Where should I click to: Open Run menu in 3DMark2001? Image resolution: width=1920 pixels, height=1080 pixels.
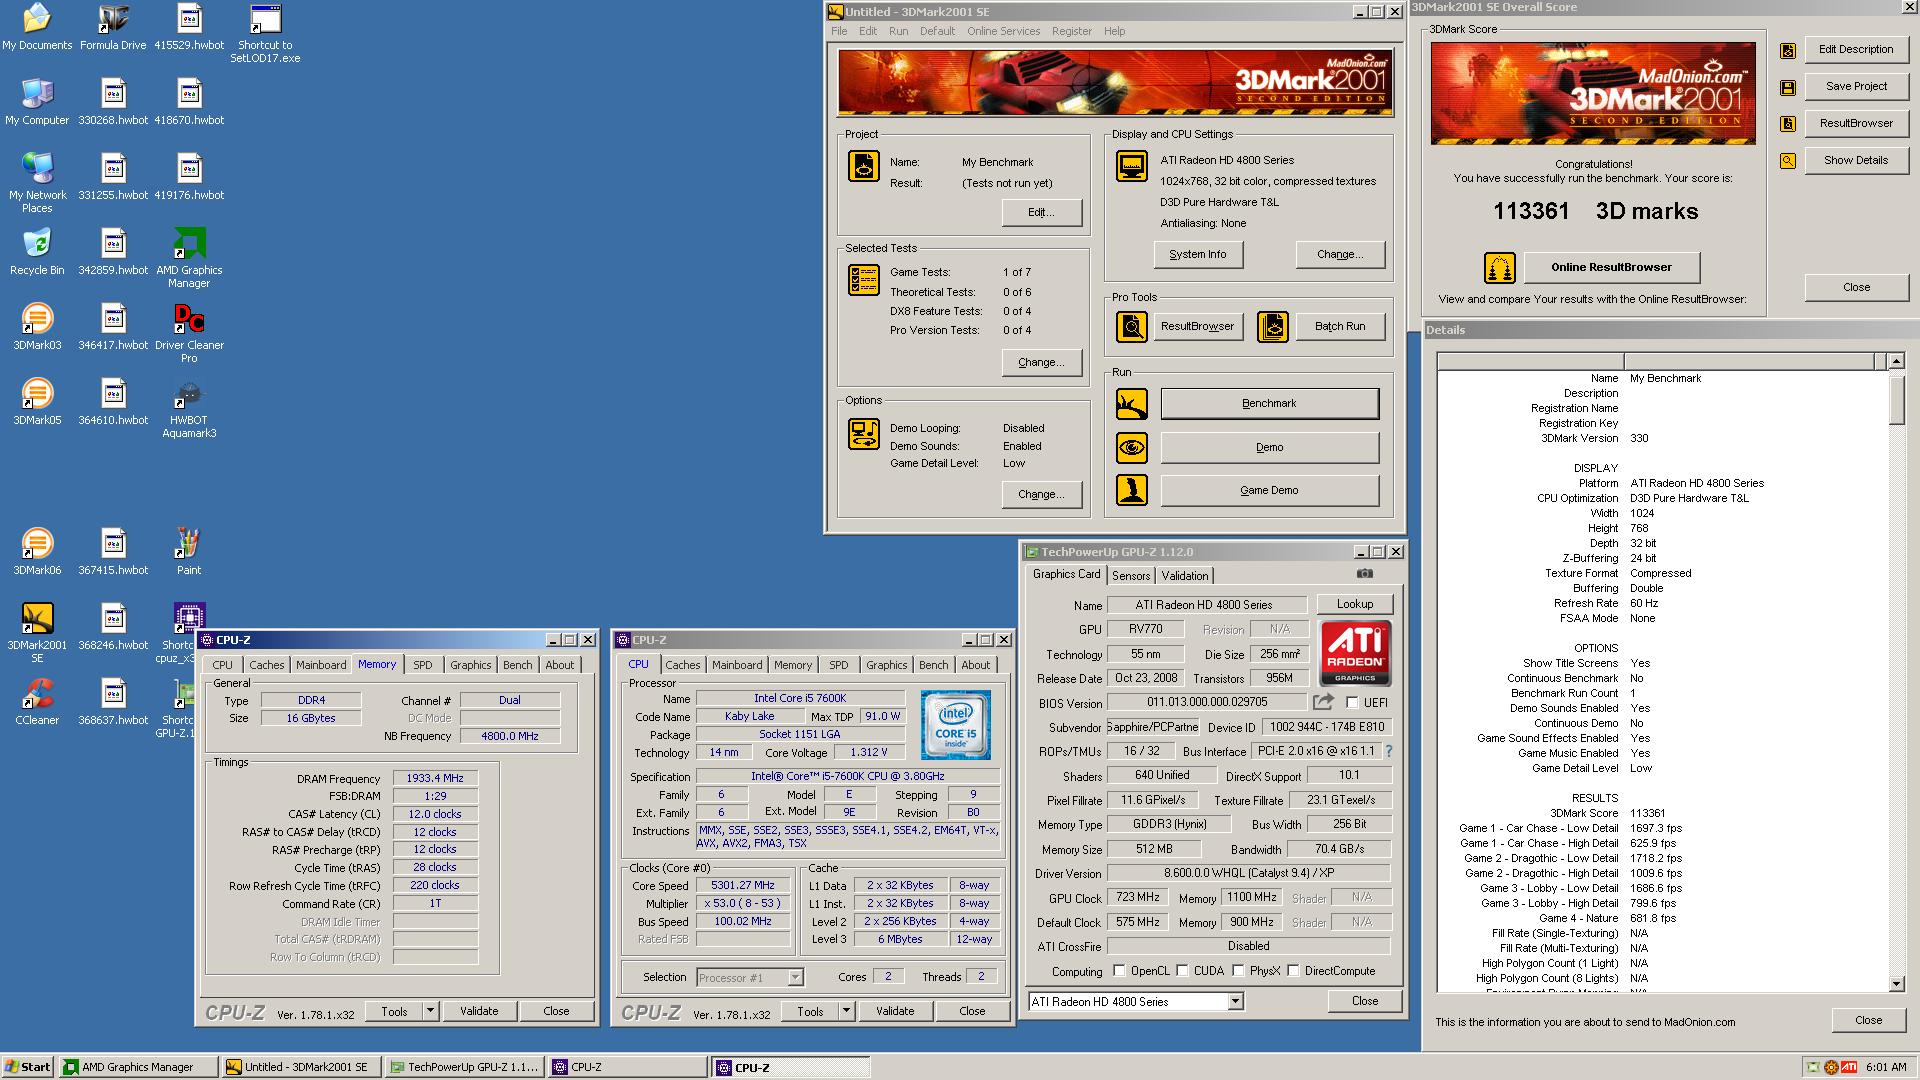[x=898, y=31]
